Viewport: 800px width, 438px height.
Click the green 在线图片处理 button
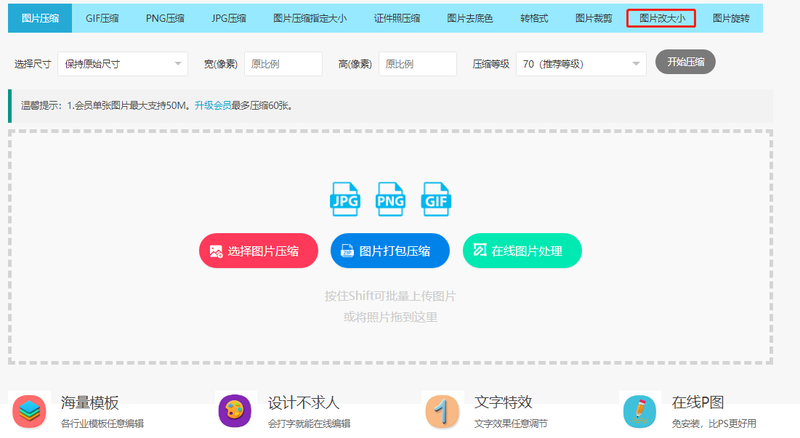(x=522, y=251)
